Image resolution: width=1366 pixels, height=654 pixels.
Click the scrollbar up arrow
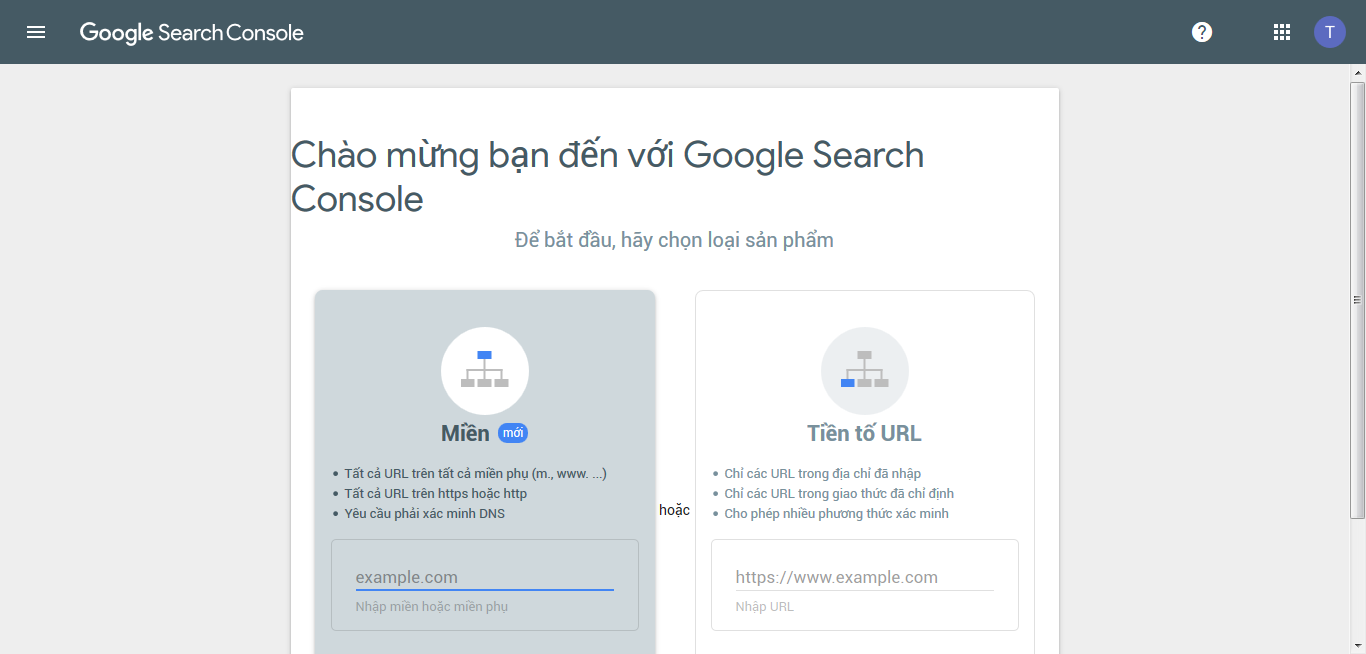pyautogui.click(x=1357, y=73)
